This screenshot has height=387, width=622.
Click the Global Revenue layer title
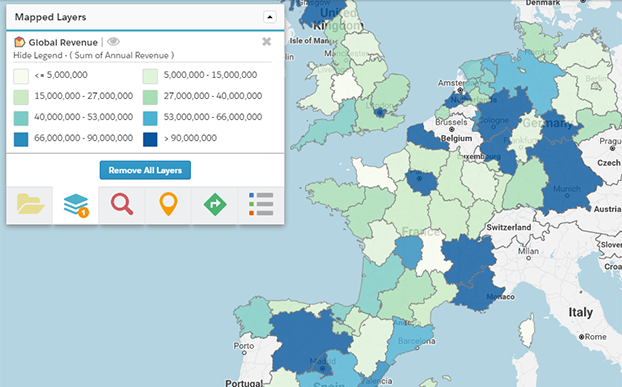coord(63,42)
